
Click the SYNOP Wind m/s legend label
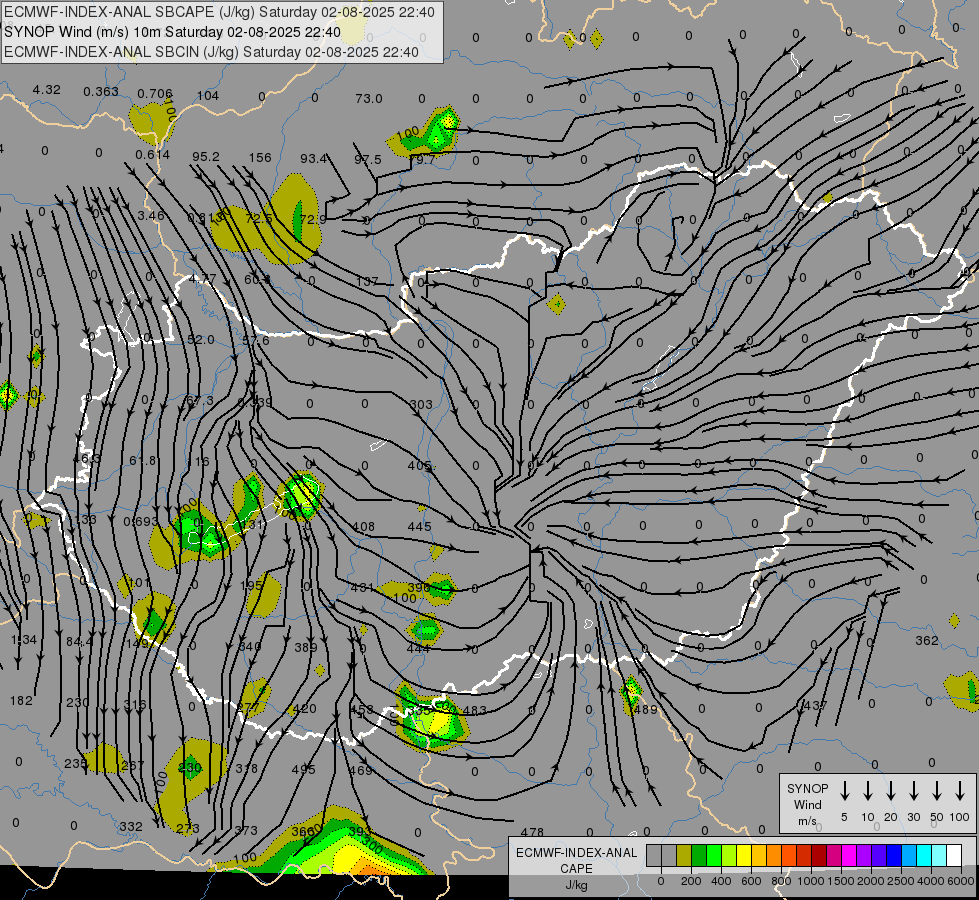807,804
